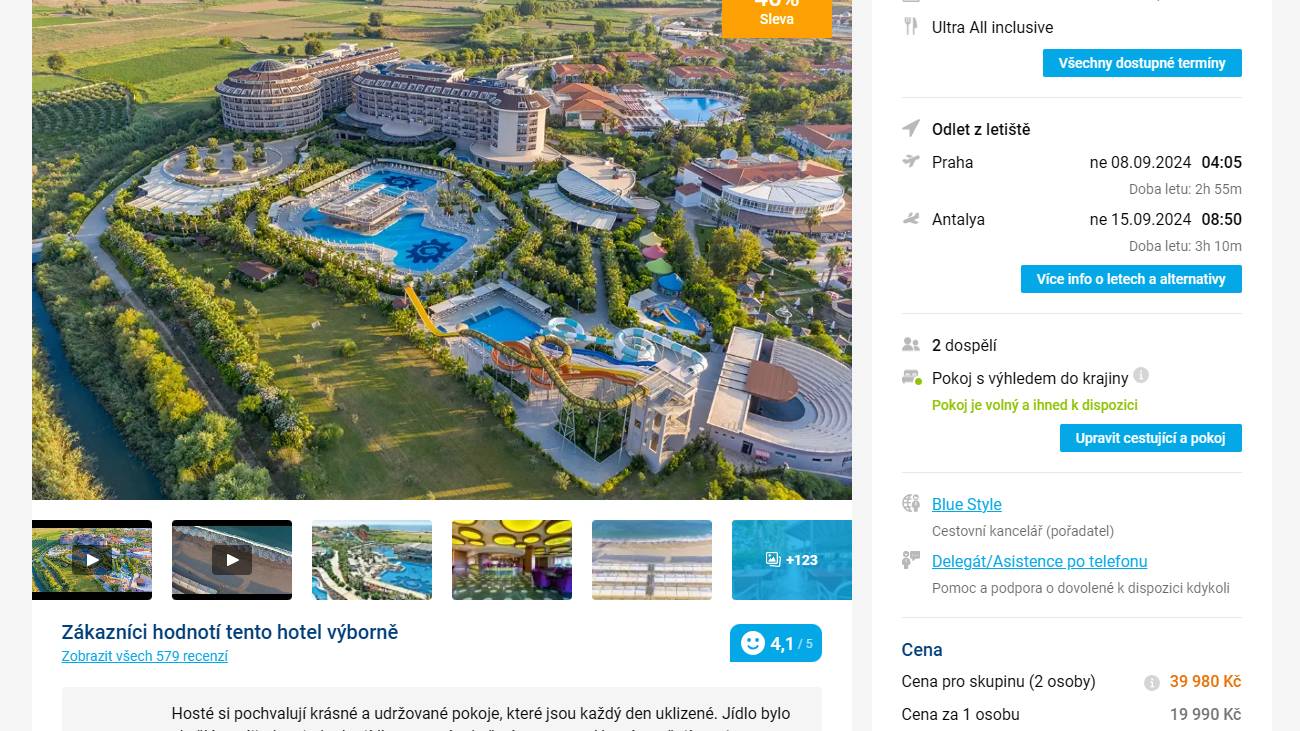
Task: Click the info icon next to group price
Action: point(1152,683)
